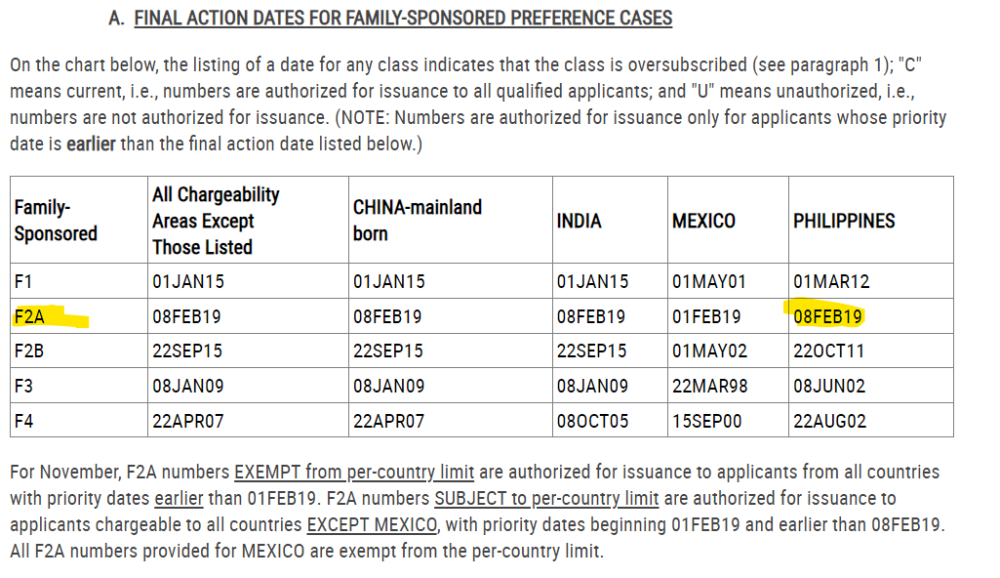This screenshot has height=578, width=1000.
Task: Select the highlighted 08FEB19 Philippines F2A cell
Action: [827, 316]
